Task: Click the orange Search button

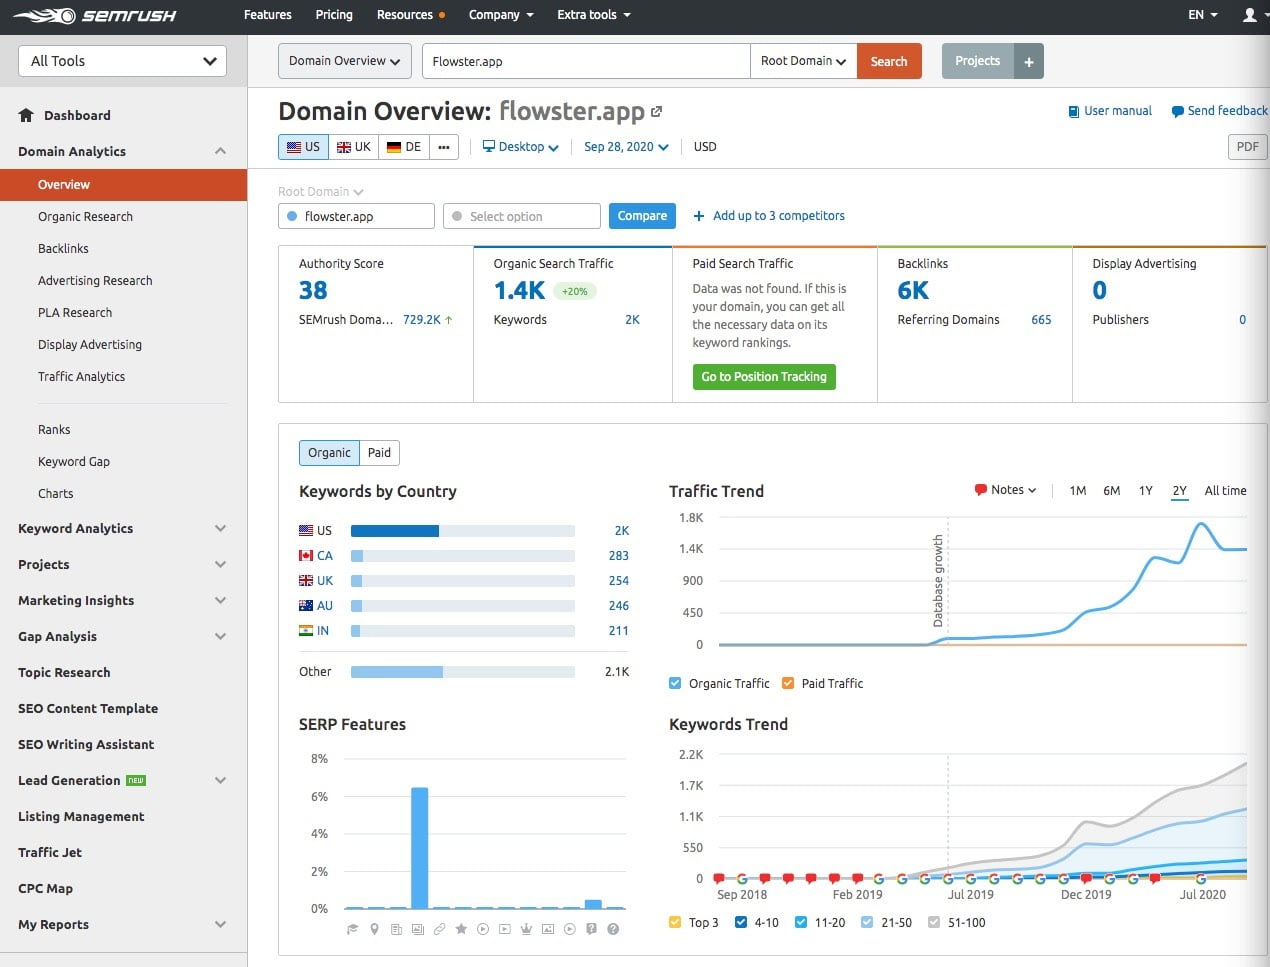Action: (x=889, y=61)
